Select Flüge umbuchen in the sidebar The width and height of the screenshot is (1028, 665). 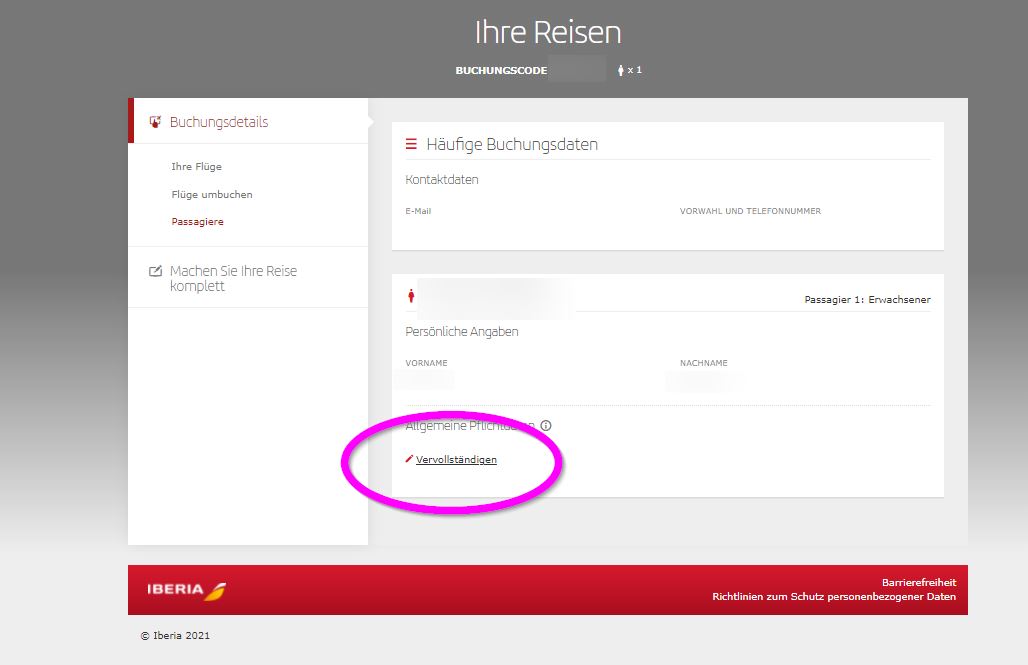[212, 195]
